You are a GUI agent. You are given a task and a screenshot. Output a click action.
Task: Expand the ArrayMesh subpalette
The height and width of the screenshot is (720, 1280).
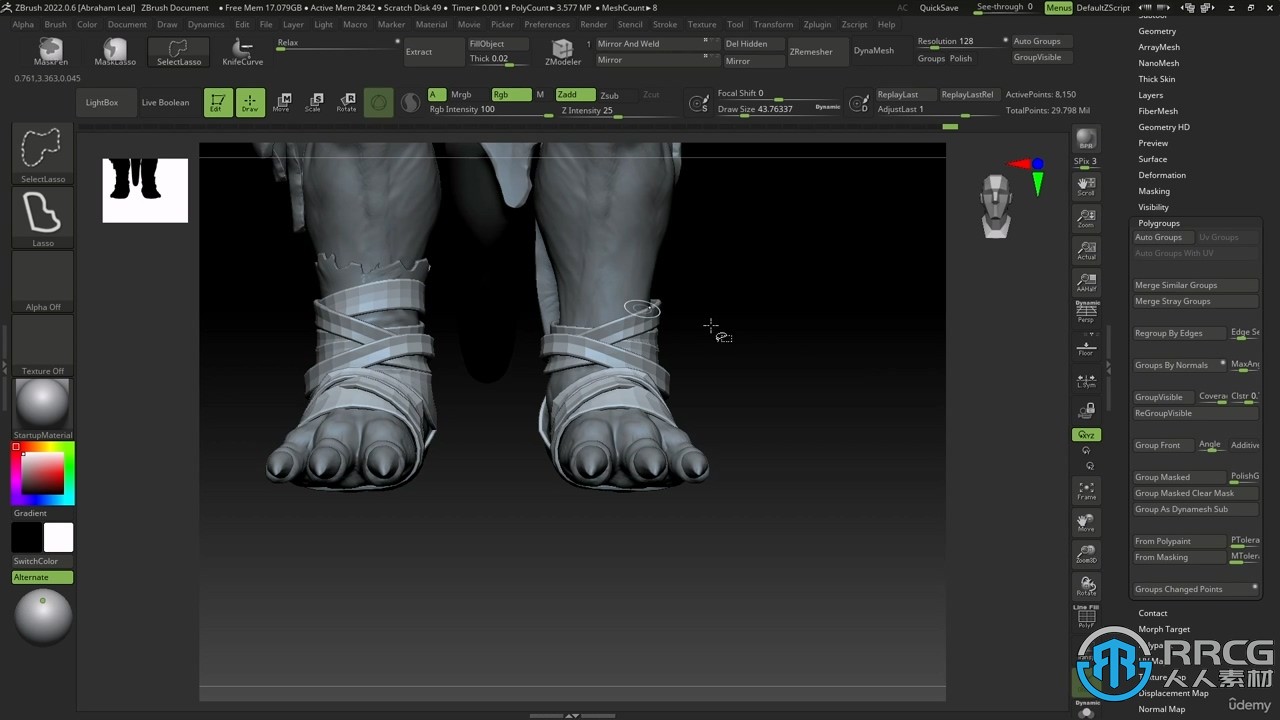tap(1159, 47)
